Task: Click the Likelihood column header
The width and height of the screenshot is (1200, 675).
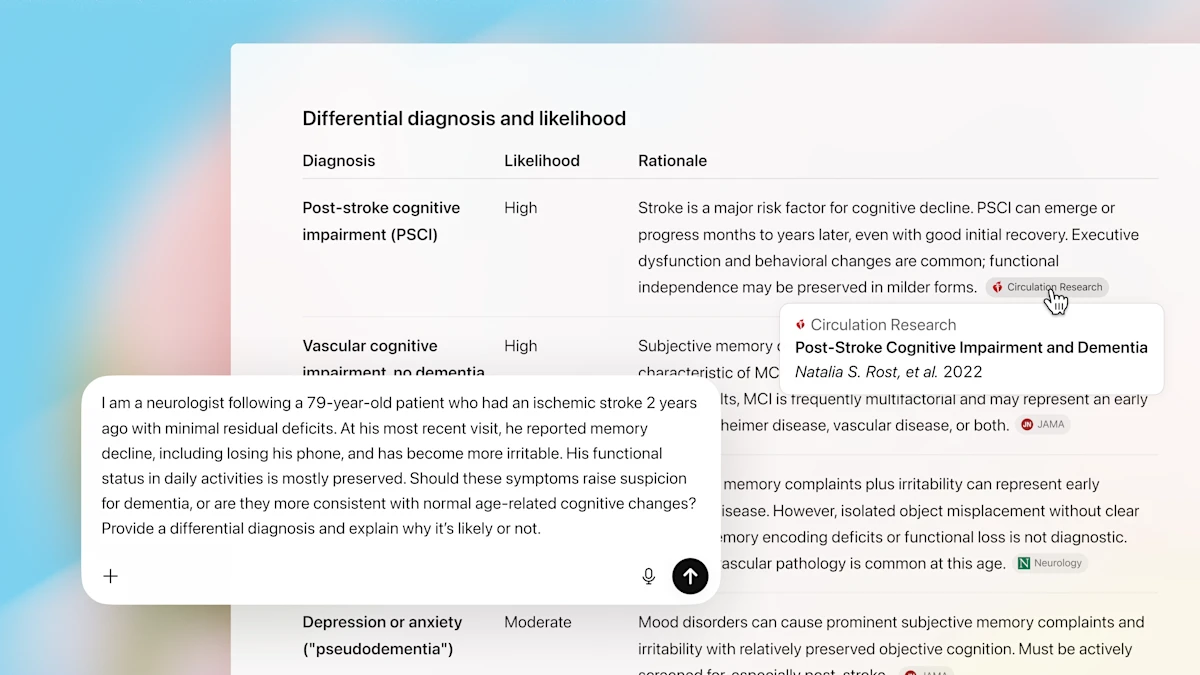Action: point(542,160)
